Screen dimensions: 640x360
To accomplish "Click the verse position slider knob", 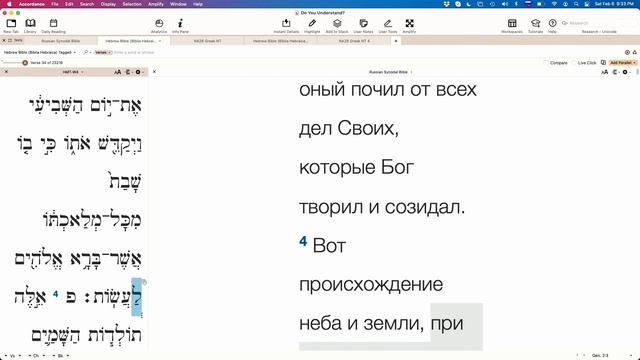I will [x=25, y=63].
